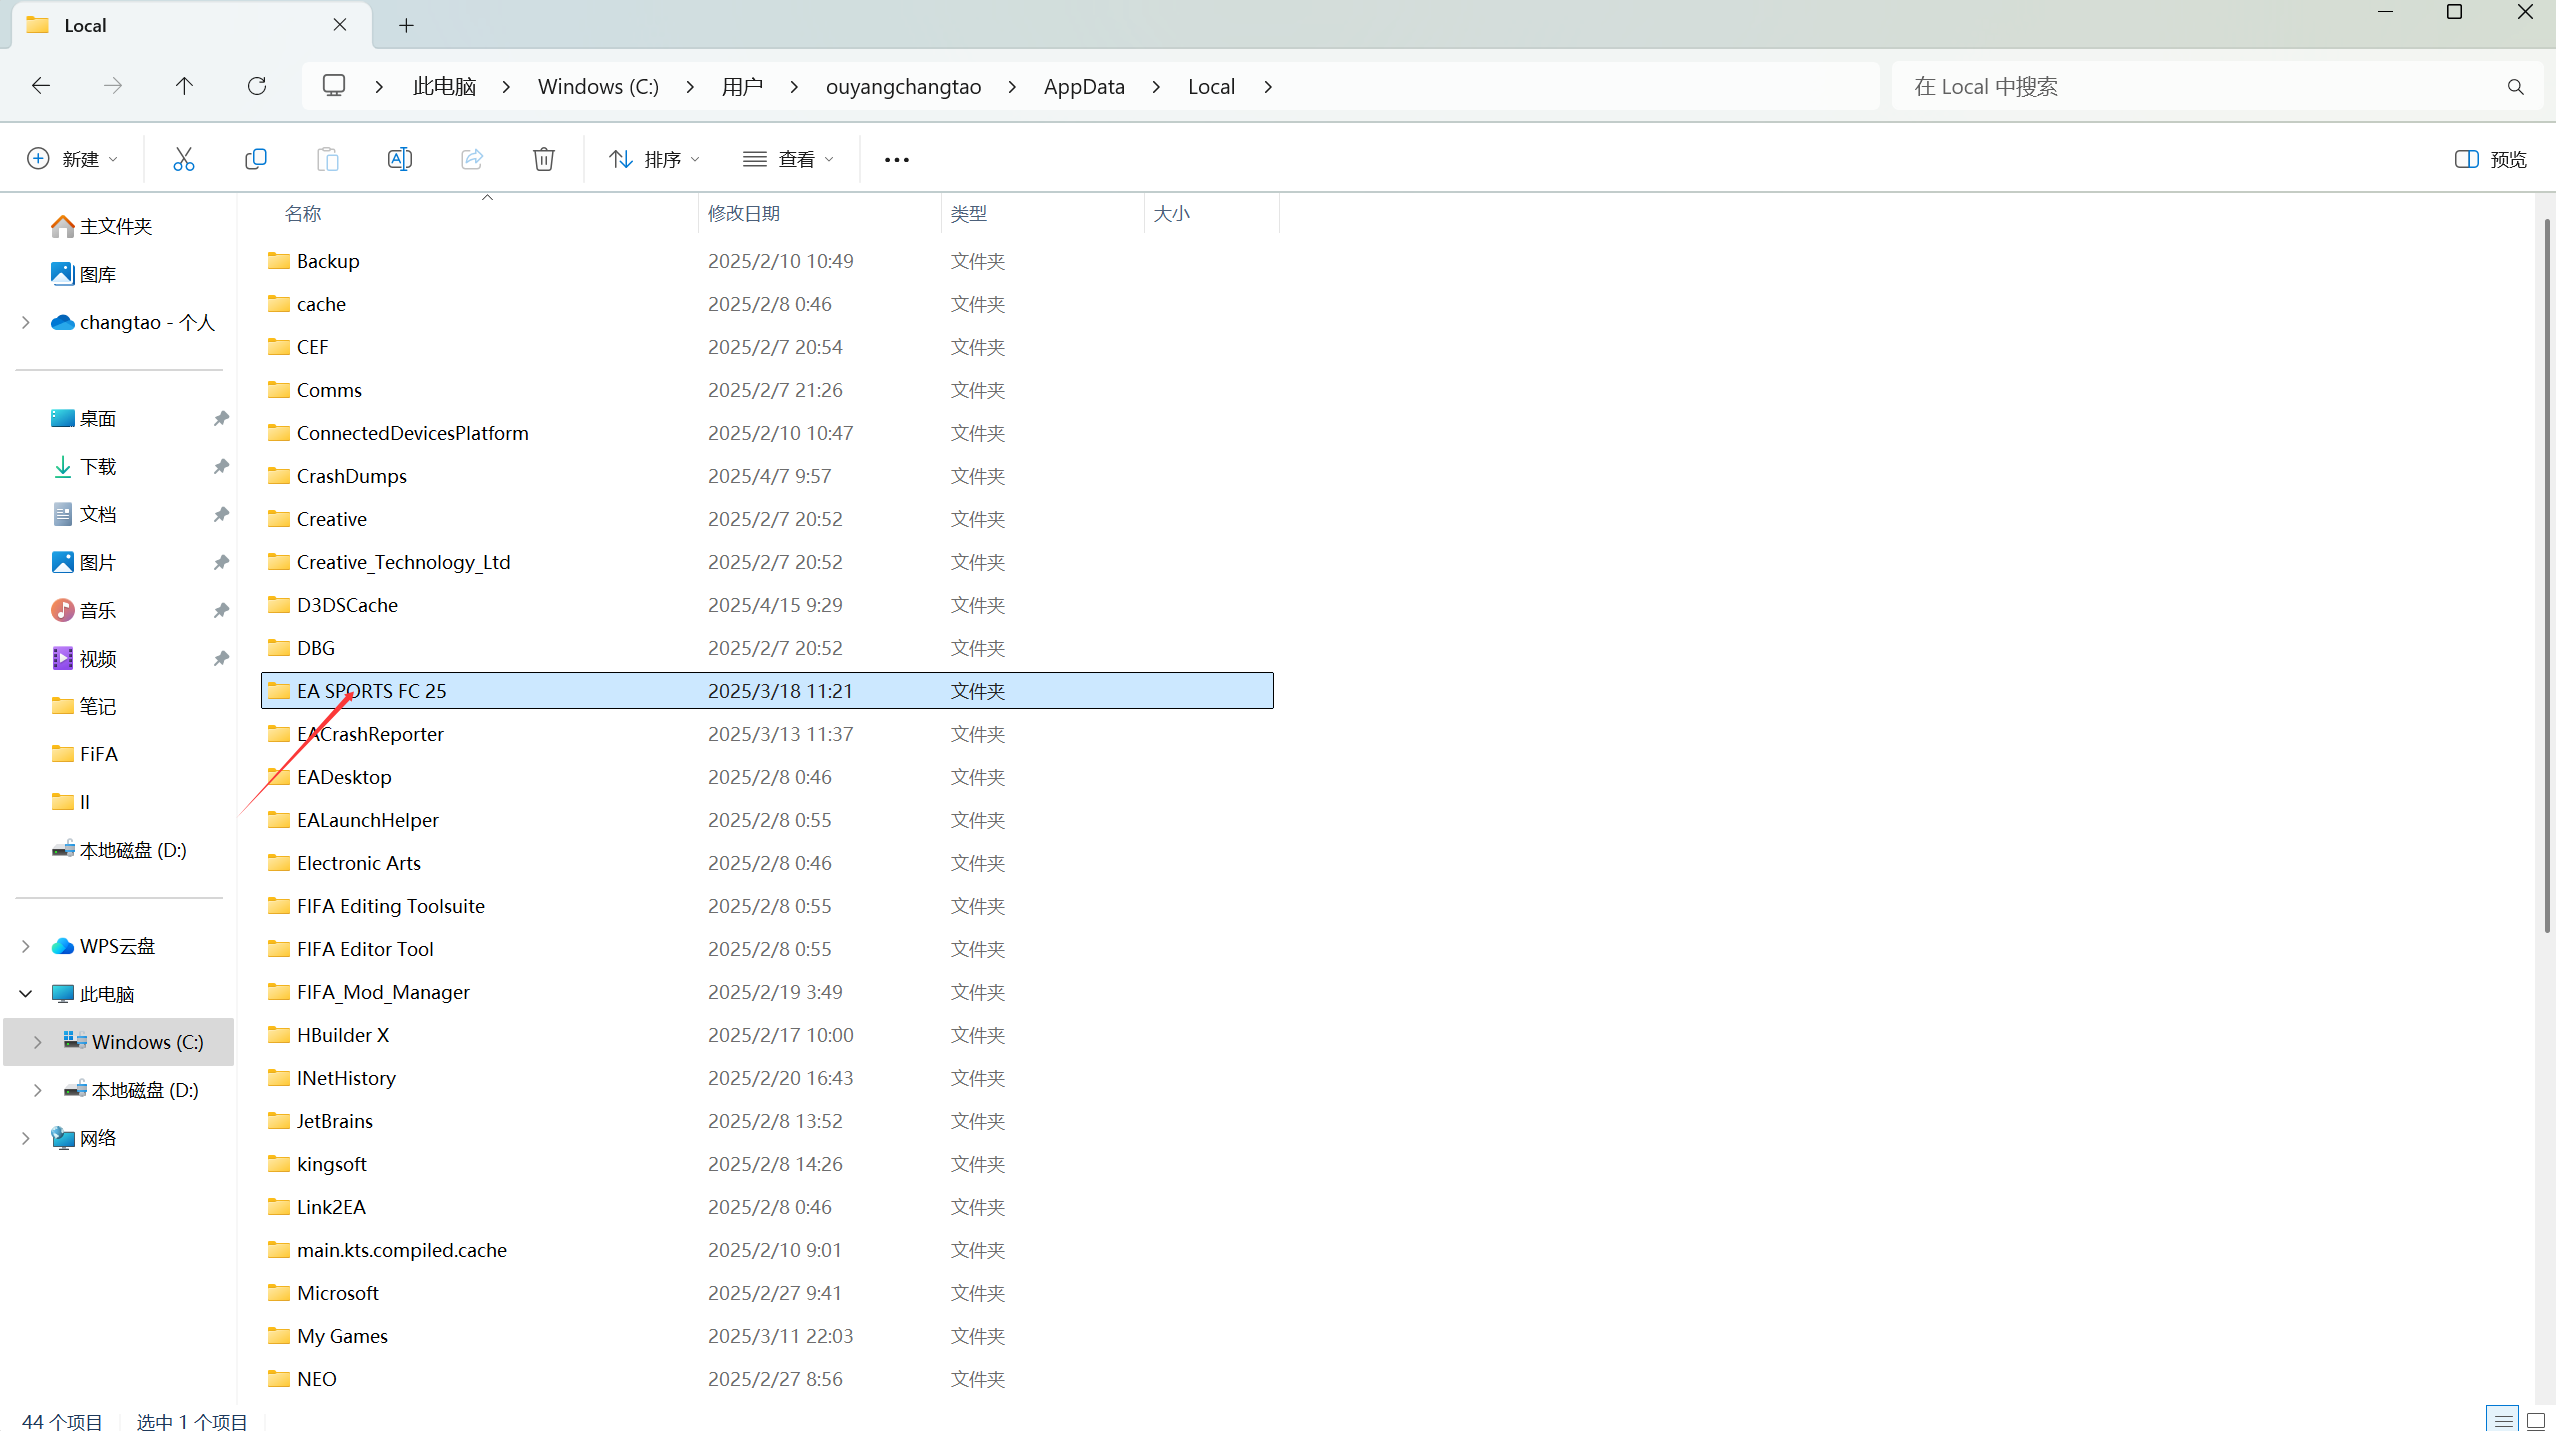Screen dimensions: 2556x1431
Task: Collapse the This PC tree node
Action: [26, 994]
